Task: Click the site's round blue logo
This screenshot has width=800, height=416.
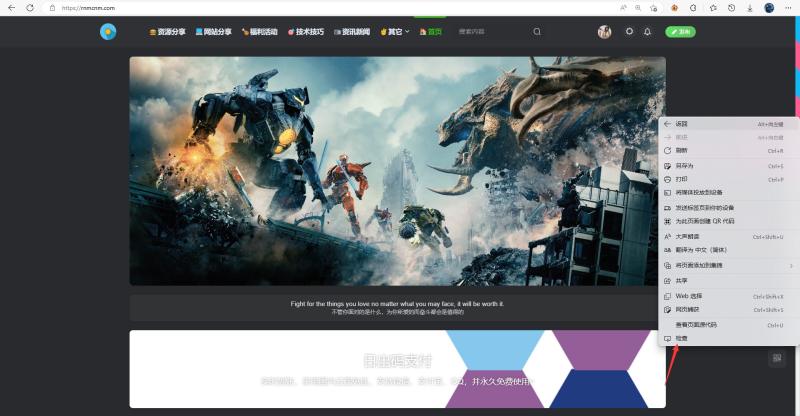Action: 108,32
